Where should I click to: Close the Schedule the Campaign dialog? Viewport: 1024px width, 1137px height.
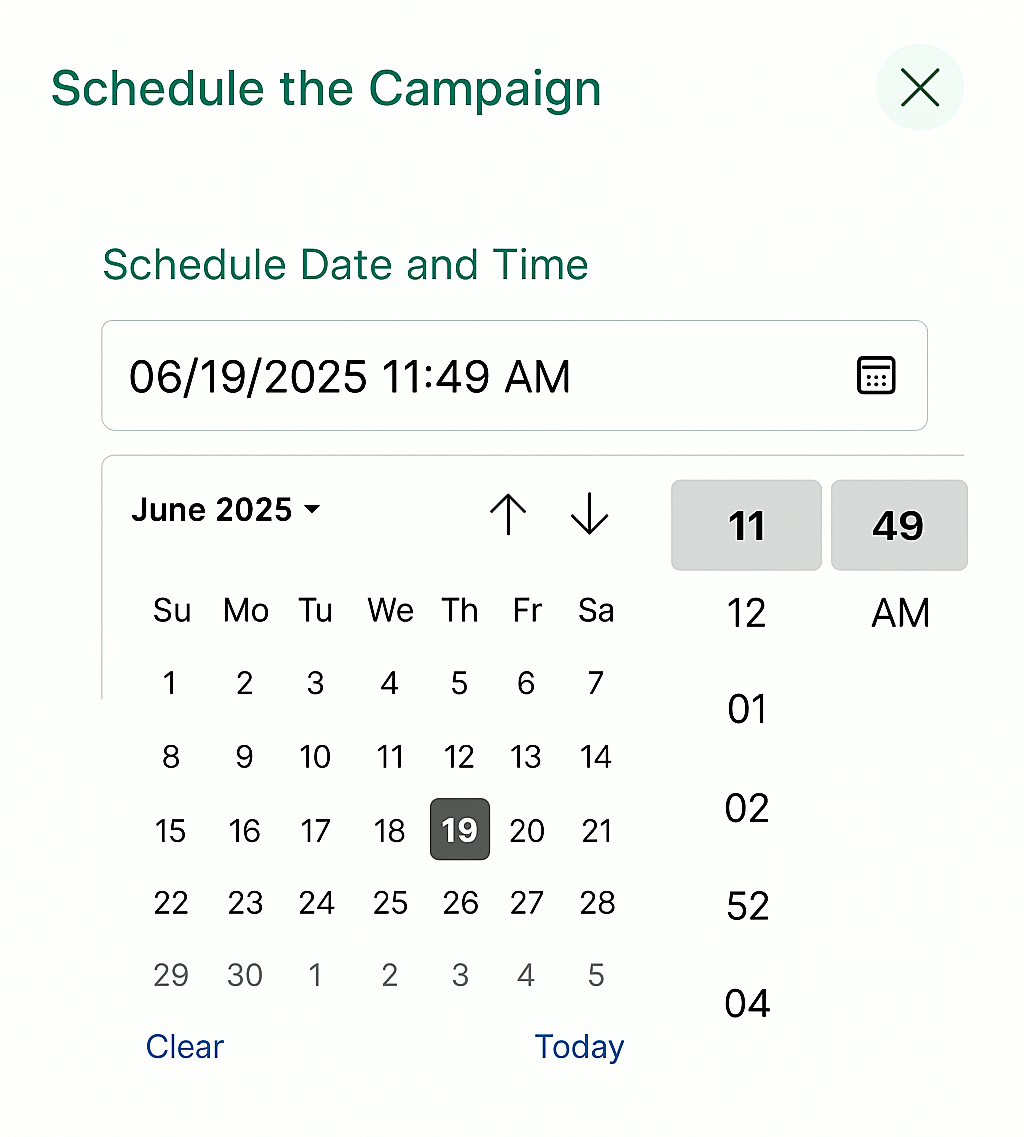click(920, 88)
